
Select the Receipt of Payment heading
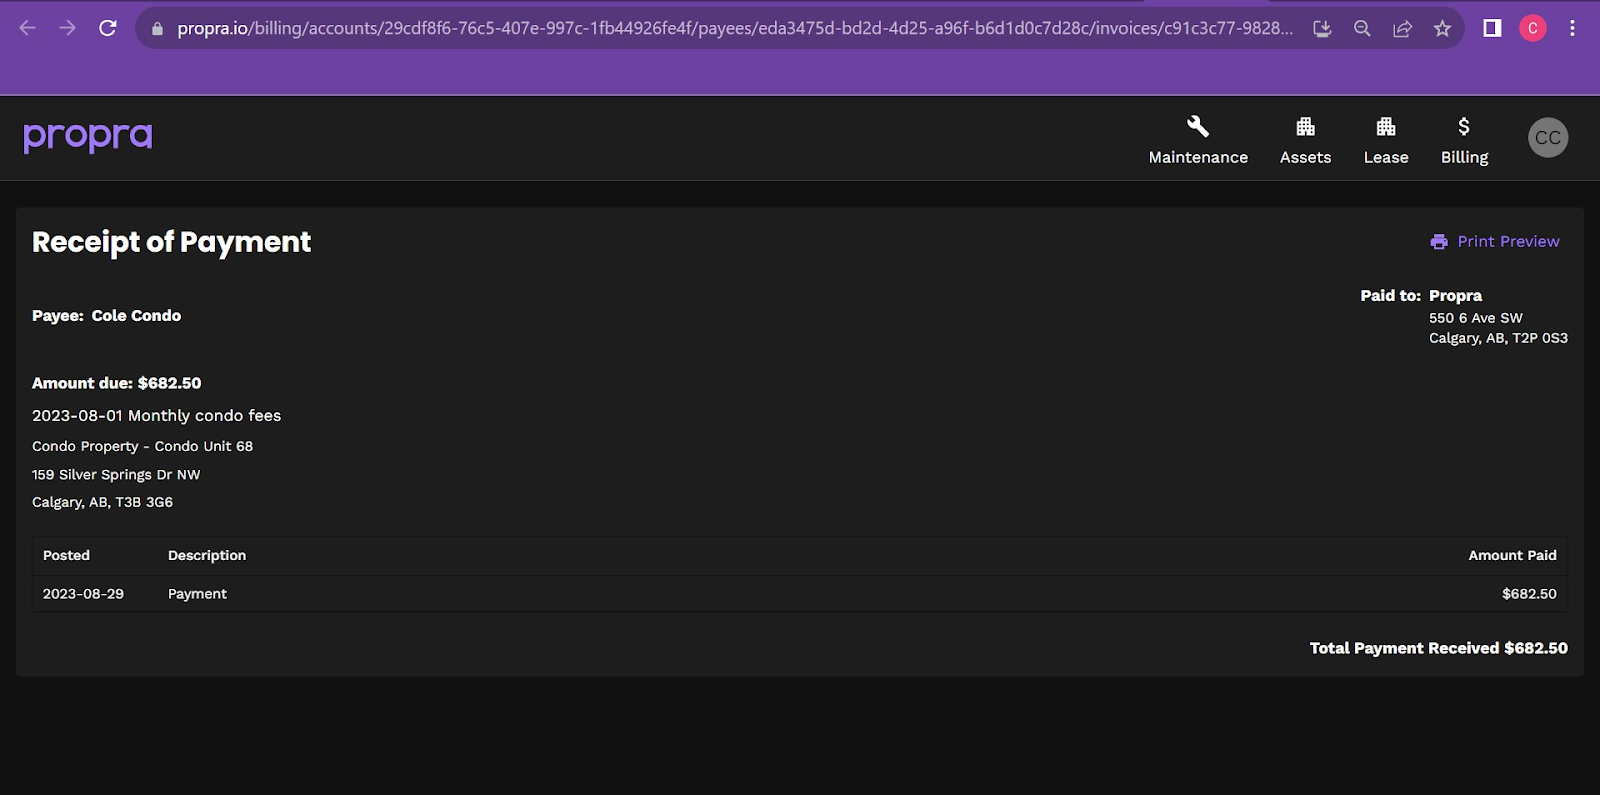tap(171, 242)
